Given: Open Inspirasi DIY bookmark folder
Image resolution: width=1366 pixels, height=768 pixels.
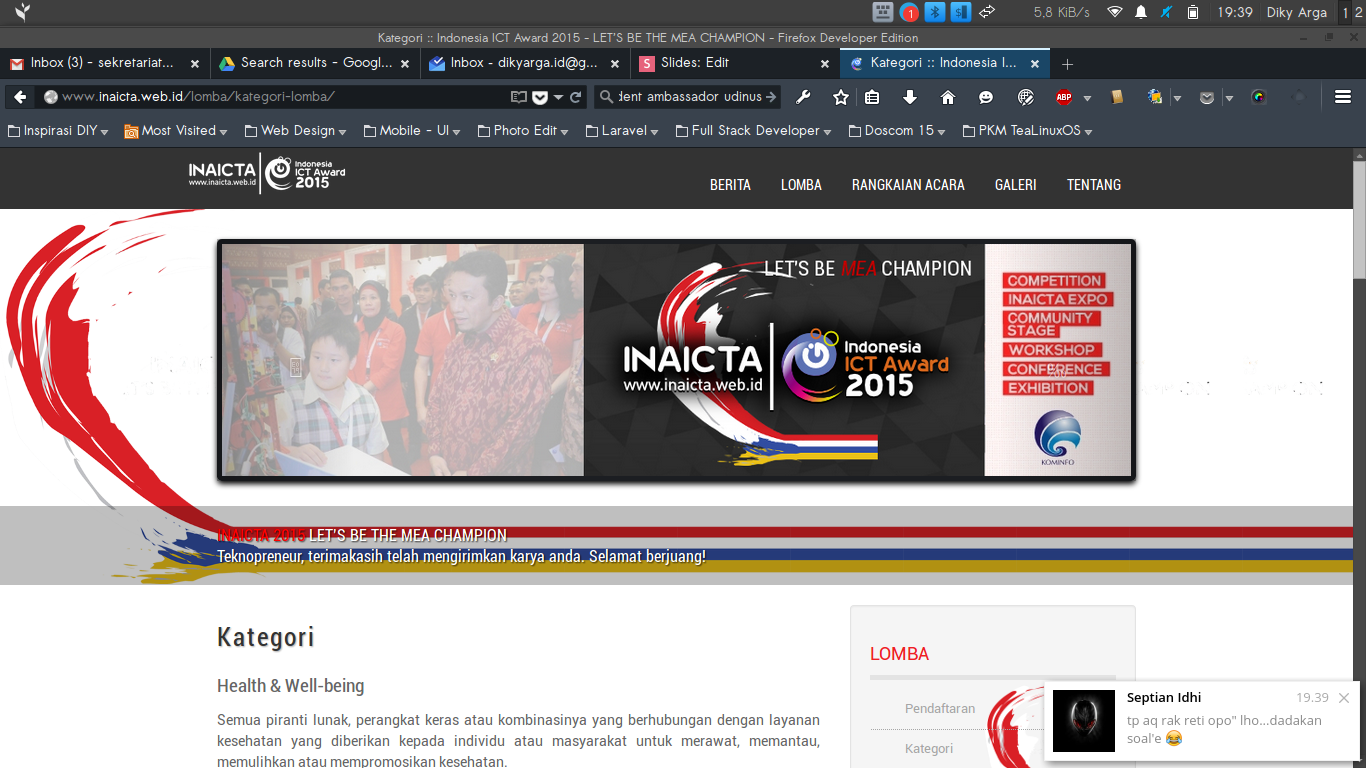Looking at the screenshot, I should point(58,131).
